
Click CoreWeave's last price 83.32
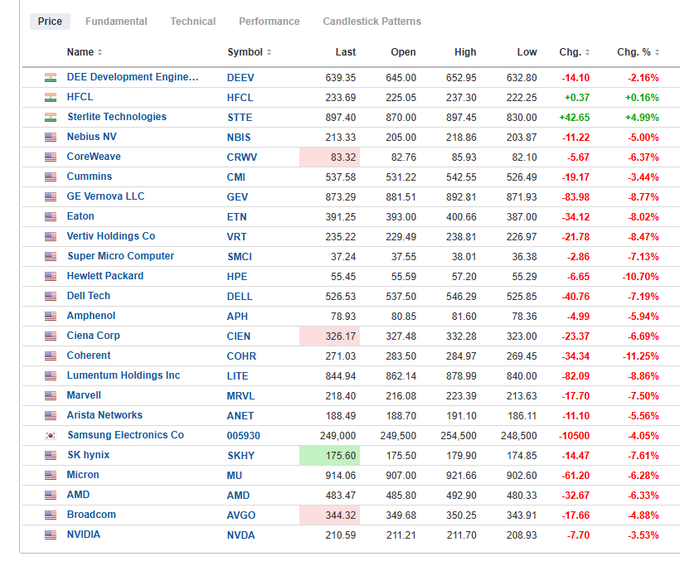pyautogui.click(x=330, y=157)
